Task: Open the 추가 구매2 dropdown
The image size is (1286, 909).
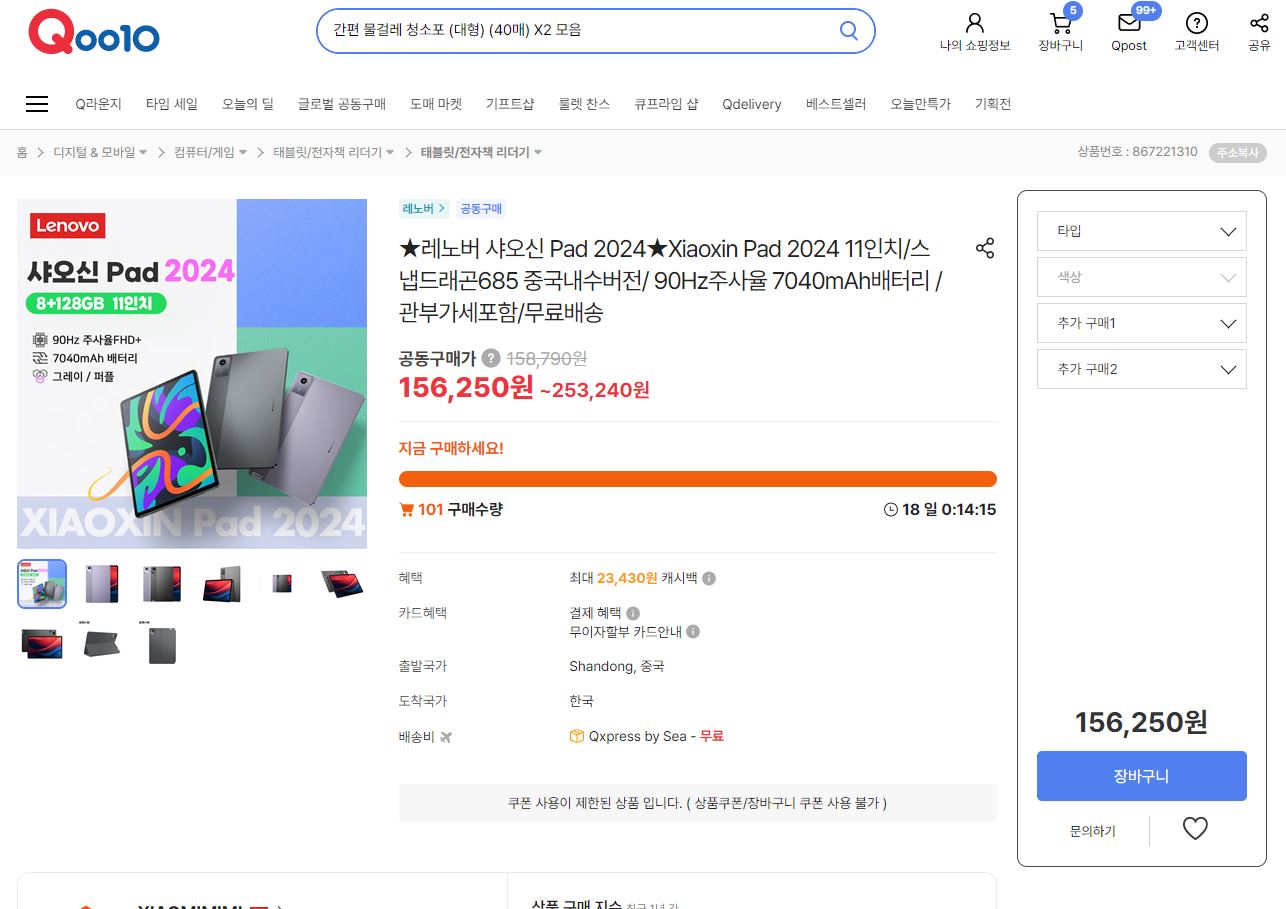Action: tap(1142, 369)
